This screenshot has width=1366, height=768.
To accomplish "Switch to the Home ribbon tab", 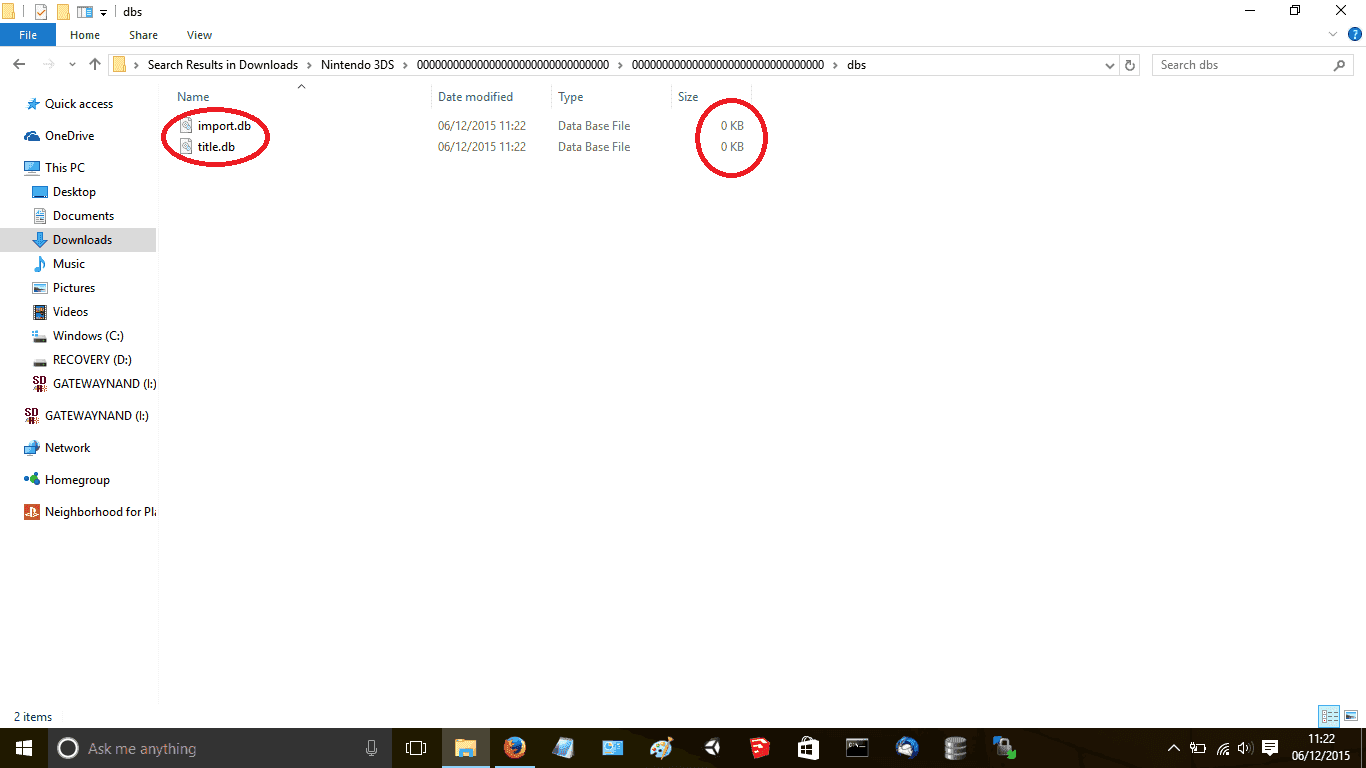I will (x=85, y=35).
